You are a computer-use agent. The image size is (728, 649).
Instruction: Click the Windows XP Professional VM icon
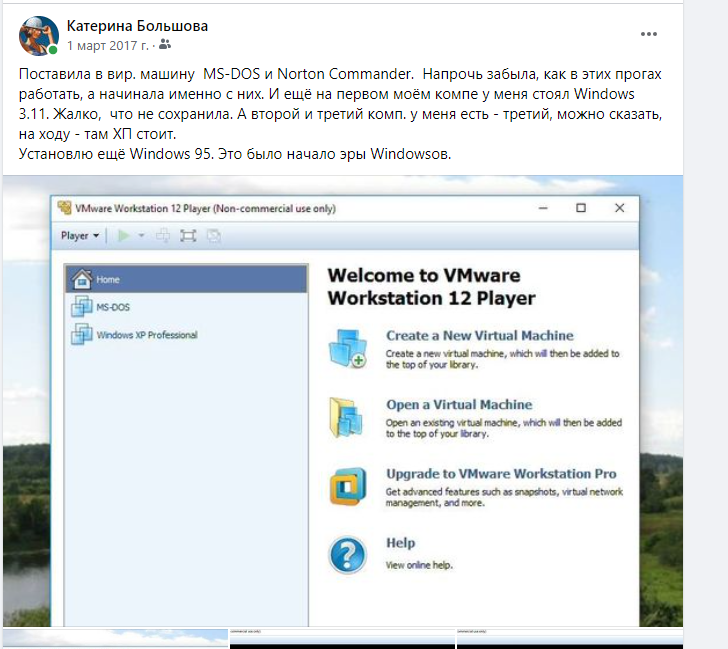82,334
